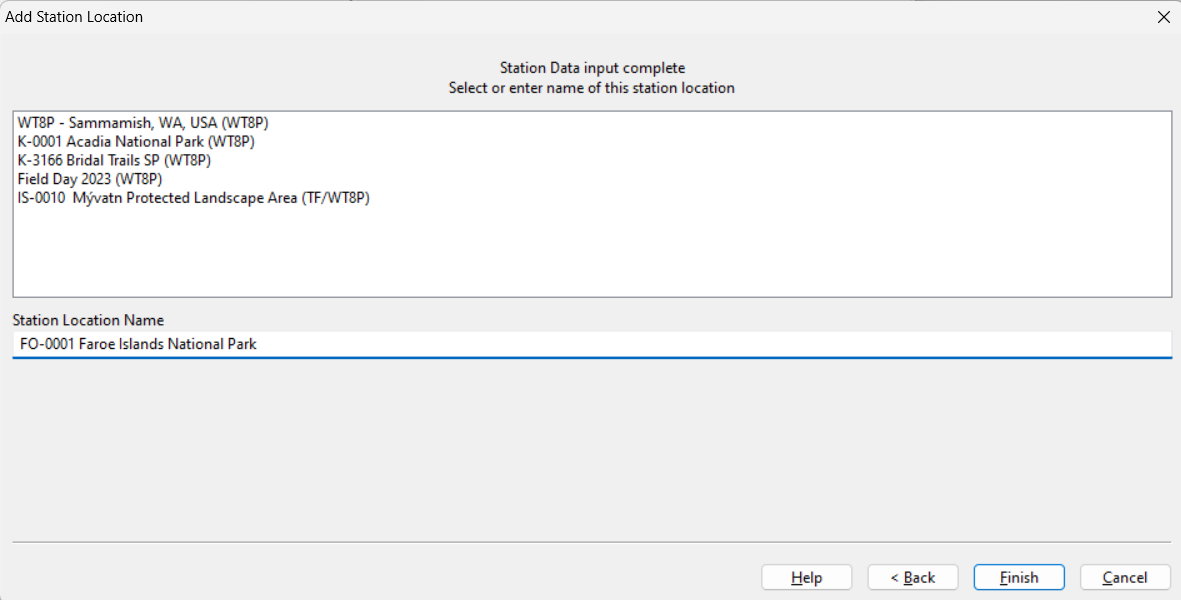Screen dimensions: 1181x600
Task: Cancel adding the station location
Action: pos(1124,578)
